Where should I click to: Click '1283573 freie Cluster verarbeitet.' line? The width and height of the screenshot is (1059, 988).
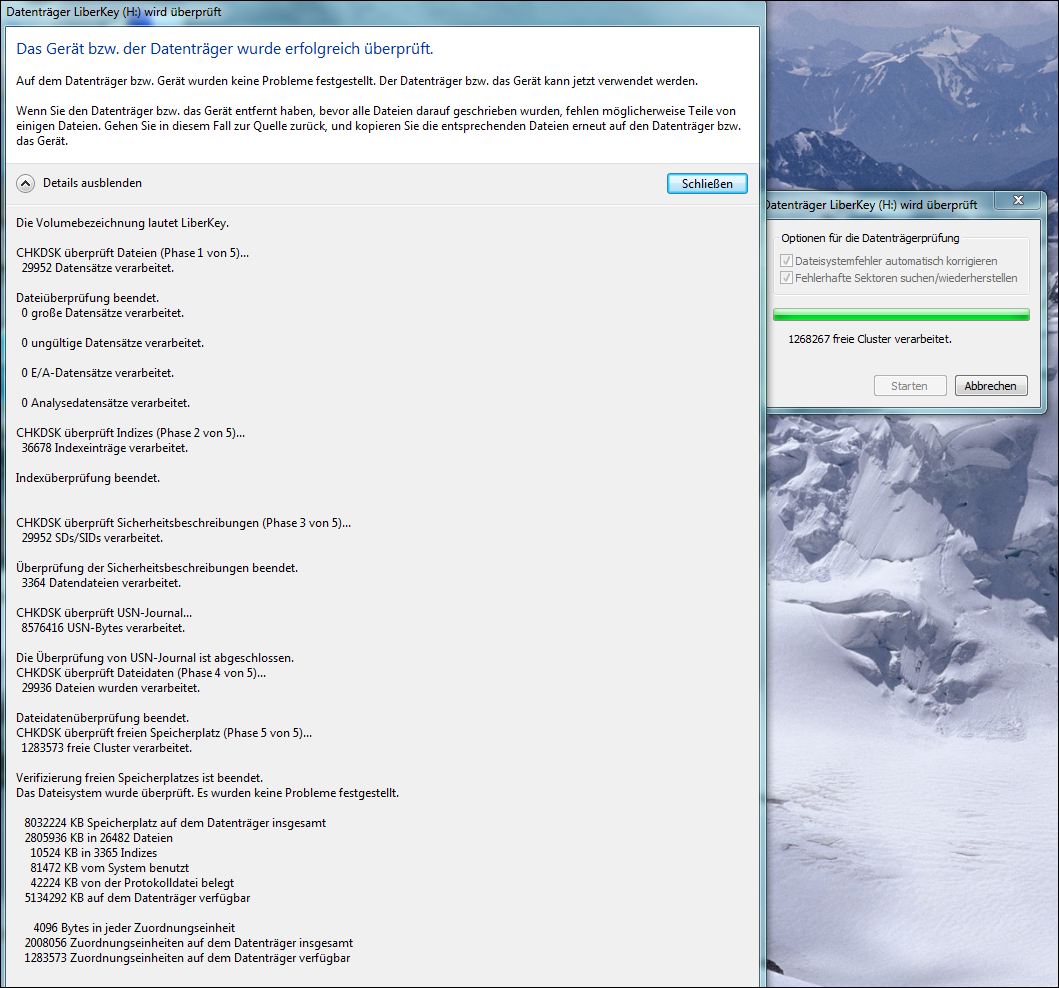pos(107,748)
